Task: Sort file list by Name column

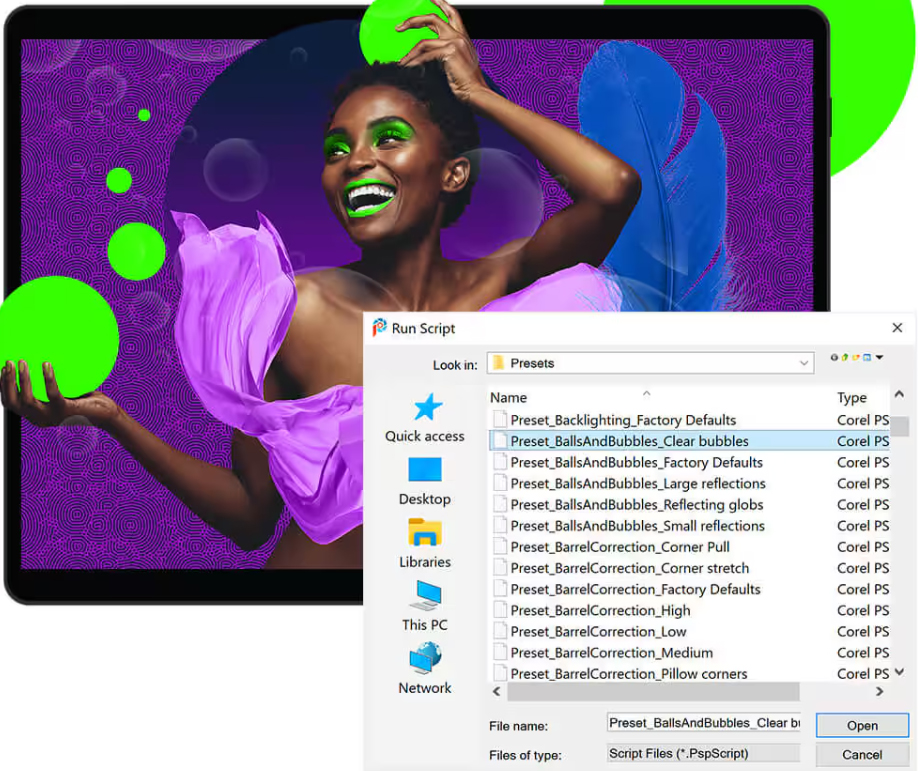Action: [508, 398]
